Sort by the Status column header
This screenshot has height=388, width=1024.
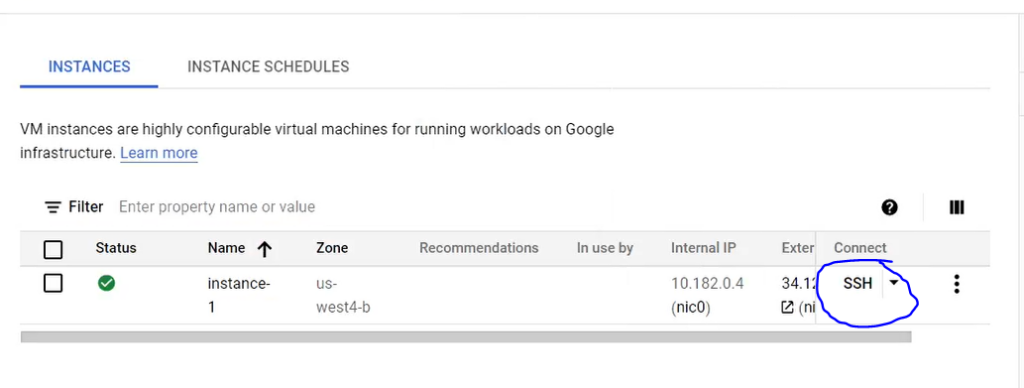(116, 248)
